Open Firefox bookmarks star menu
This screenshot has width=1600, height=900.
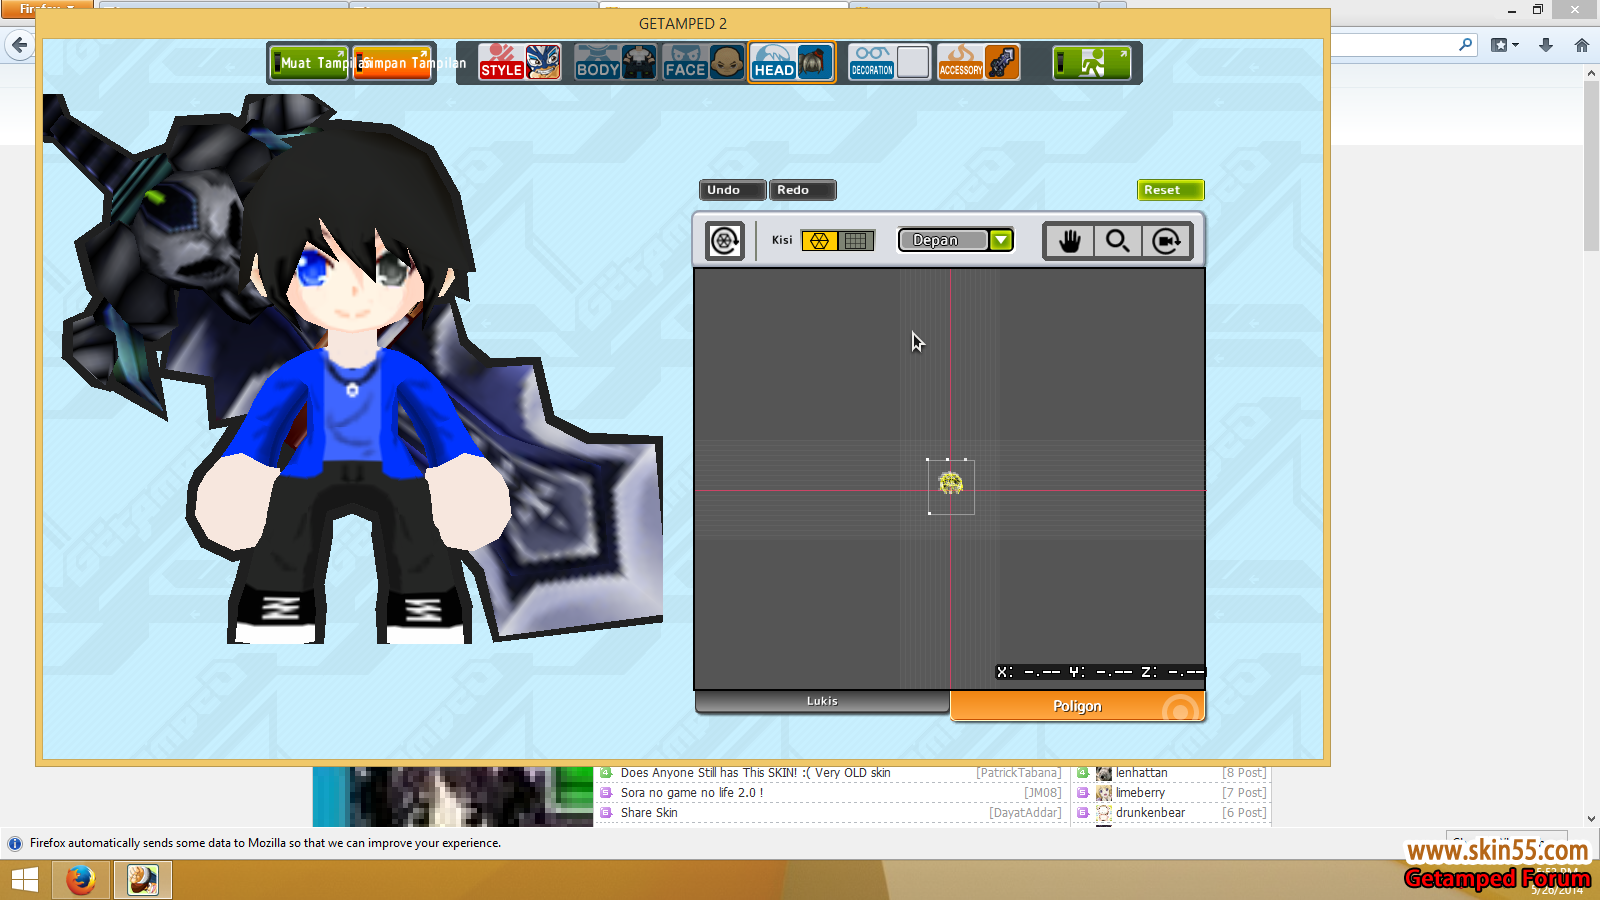tap(1504, 45)
